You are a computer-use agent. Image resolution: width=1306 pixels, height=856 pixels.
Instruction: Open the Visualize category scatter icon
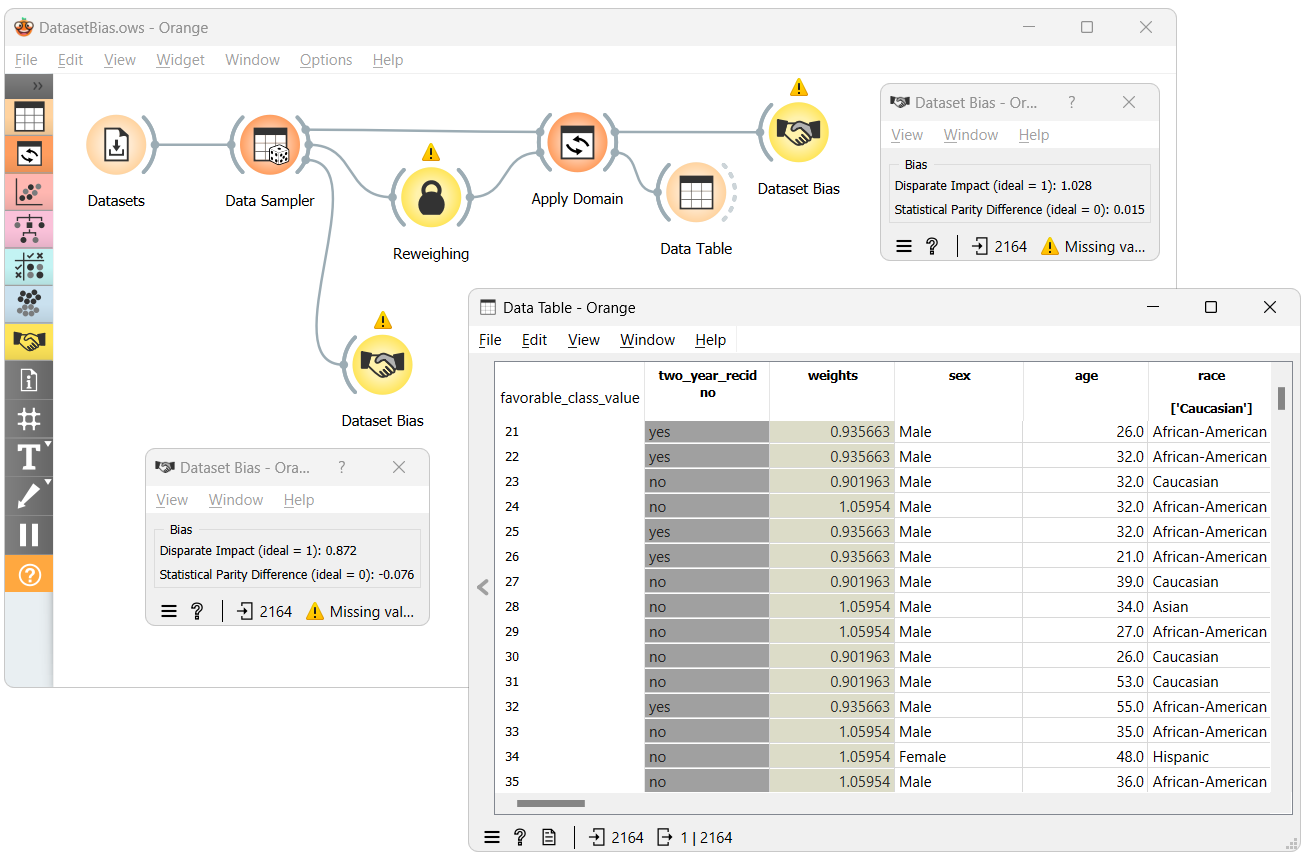tap(29, 192)
